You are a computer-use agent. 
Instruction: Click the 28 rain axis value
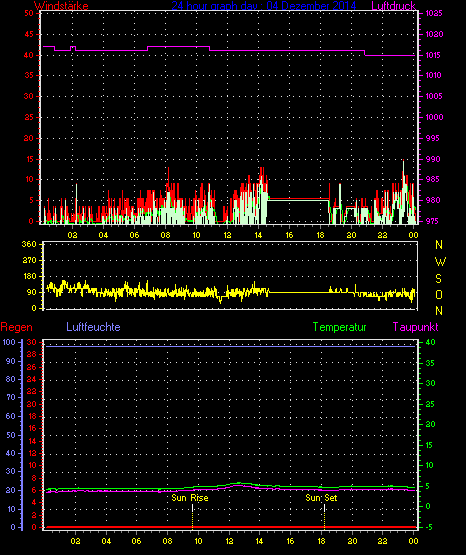click(x=31, y=354)
